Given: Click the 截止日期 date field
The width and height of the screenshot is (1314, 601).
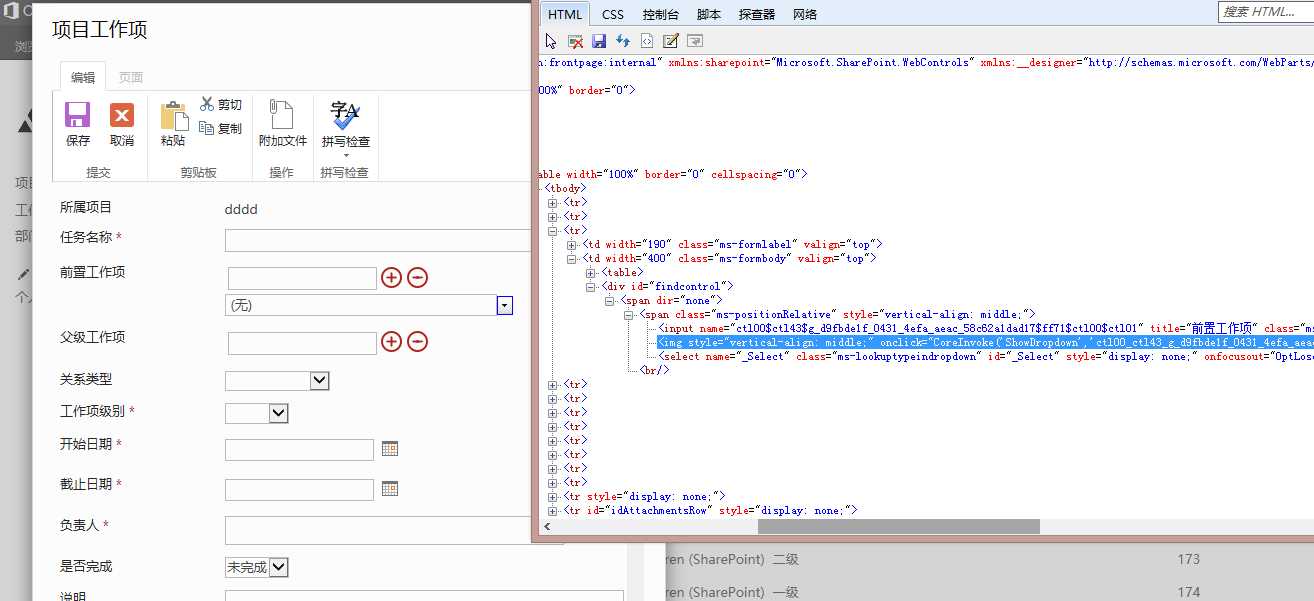Looking at the screenshot, I should 300,490.
